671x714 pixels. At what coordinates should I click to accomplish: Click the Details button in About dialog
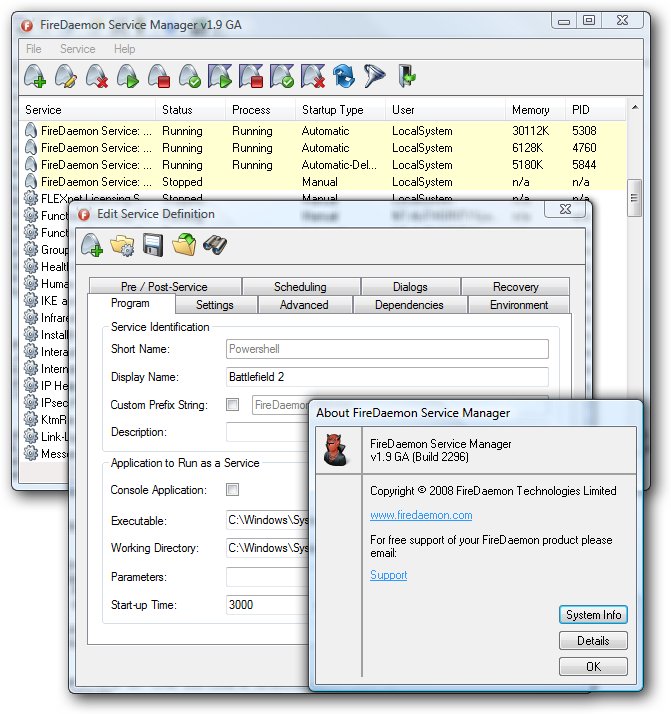pyautogui.click(x=593, y=641)
